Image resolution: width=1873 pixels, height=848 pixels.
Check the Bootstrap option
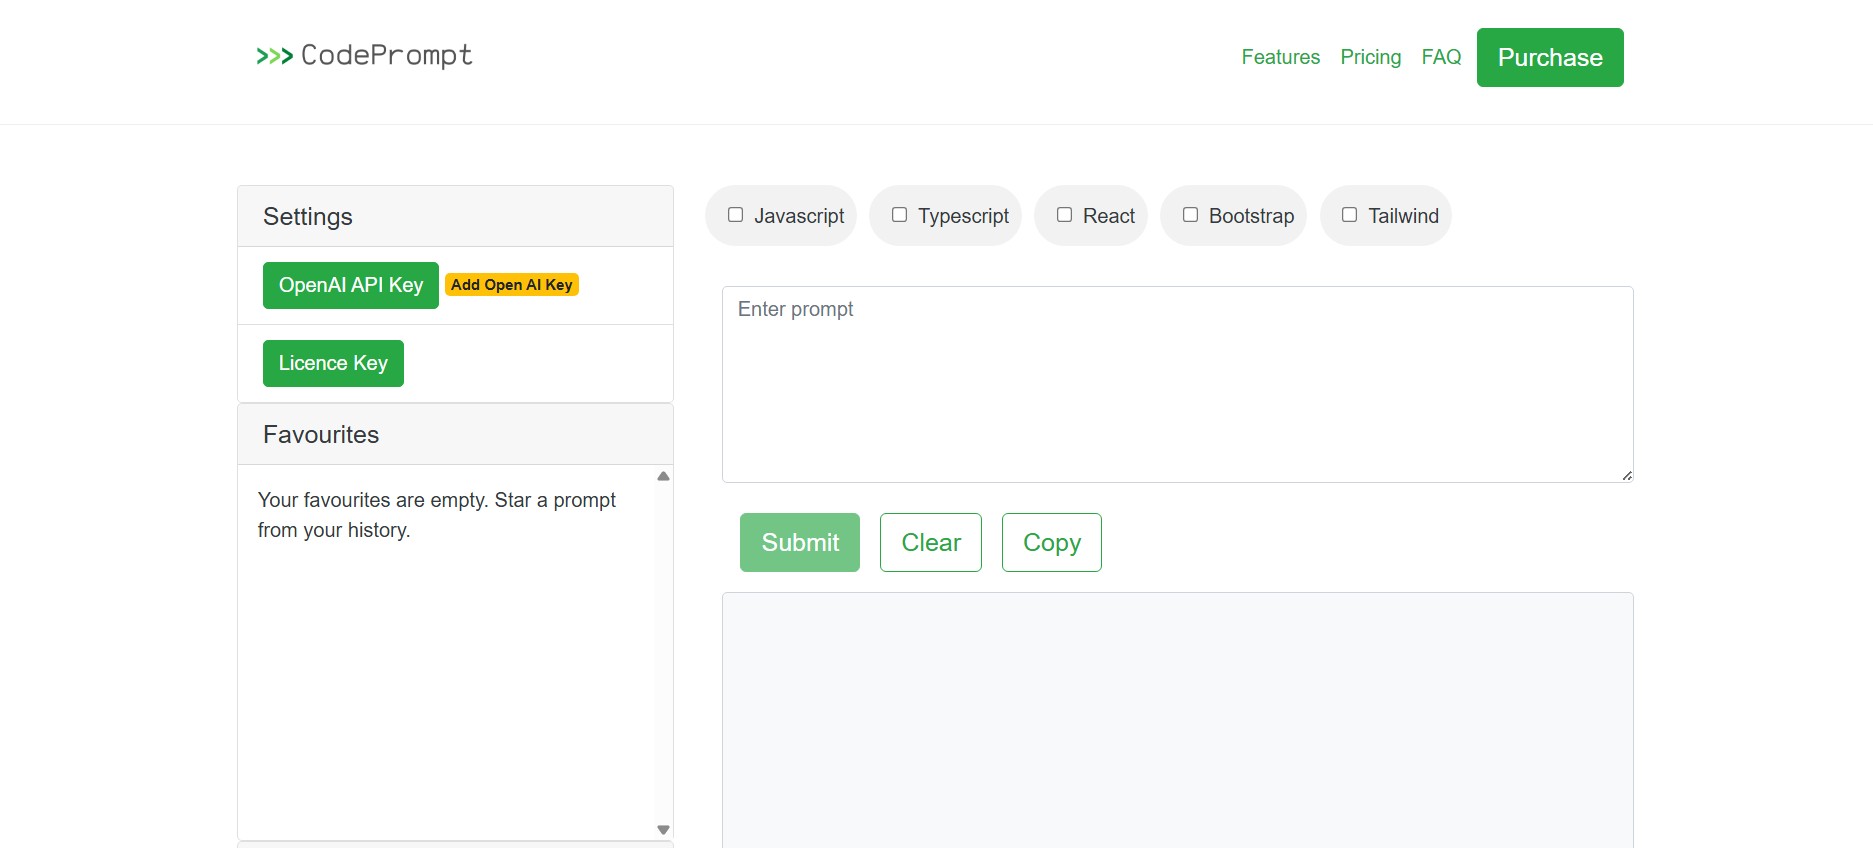click(x=1191, y=215)
